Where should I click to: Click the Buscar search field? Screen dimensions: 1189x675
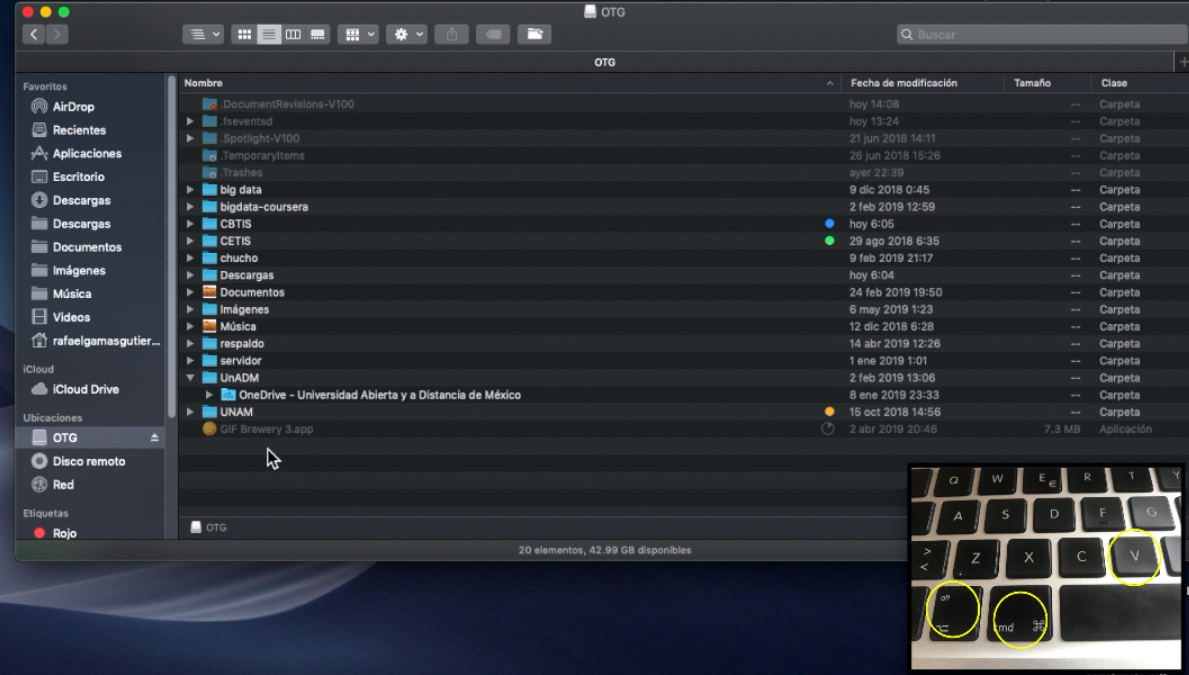pyautogui.click(x=1040, y=34)
